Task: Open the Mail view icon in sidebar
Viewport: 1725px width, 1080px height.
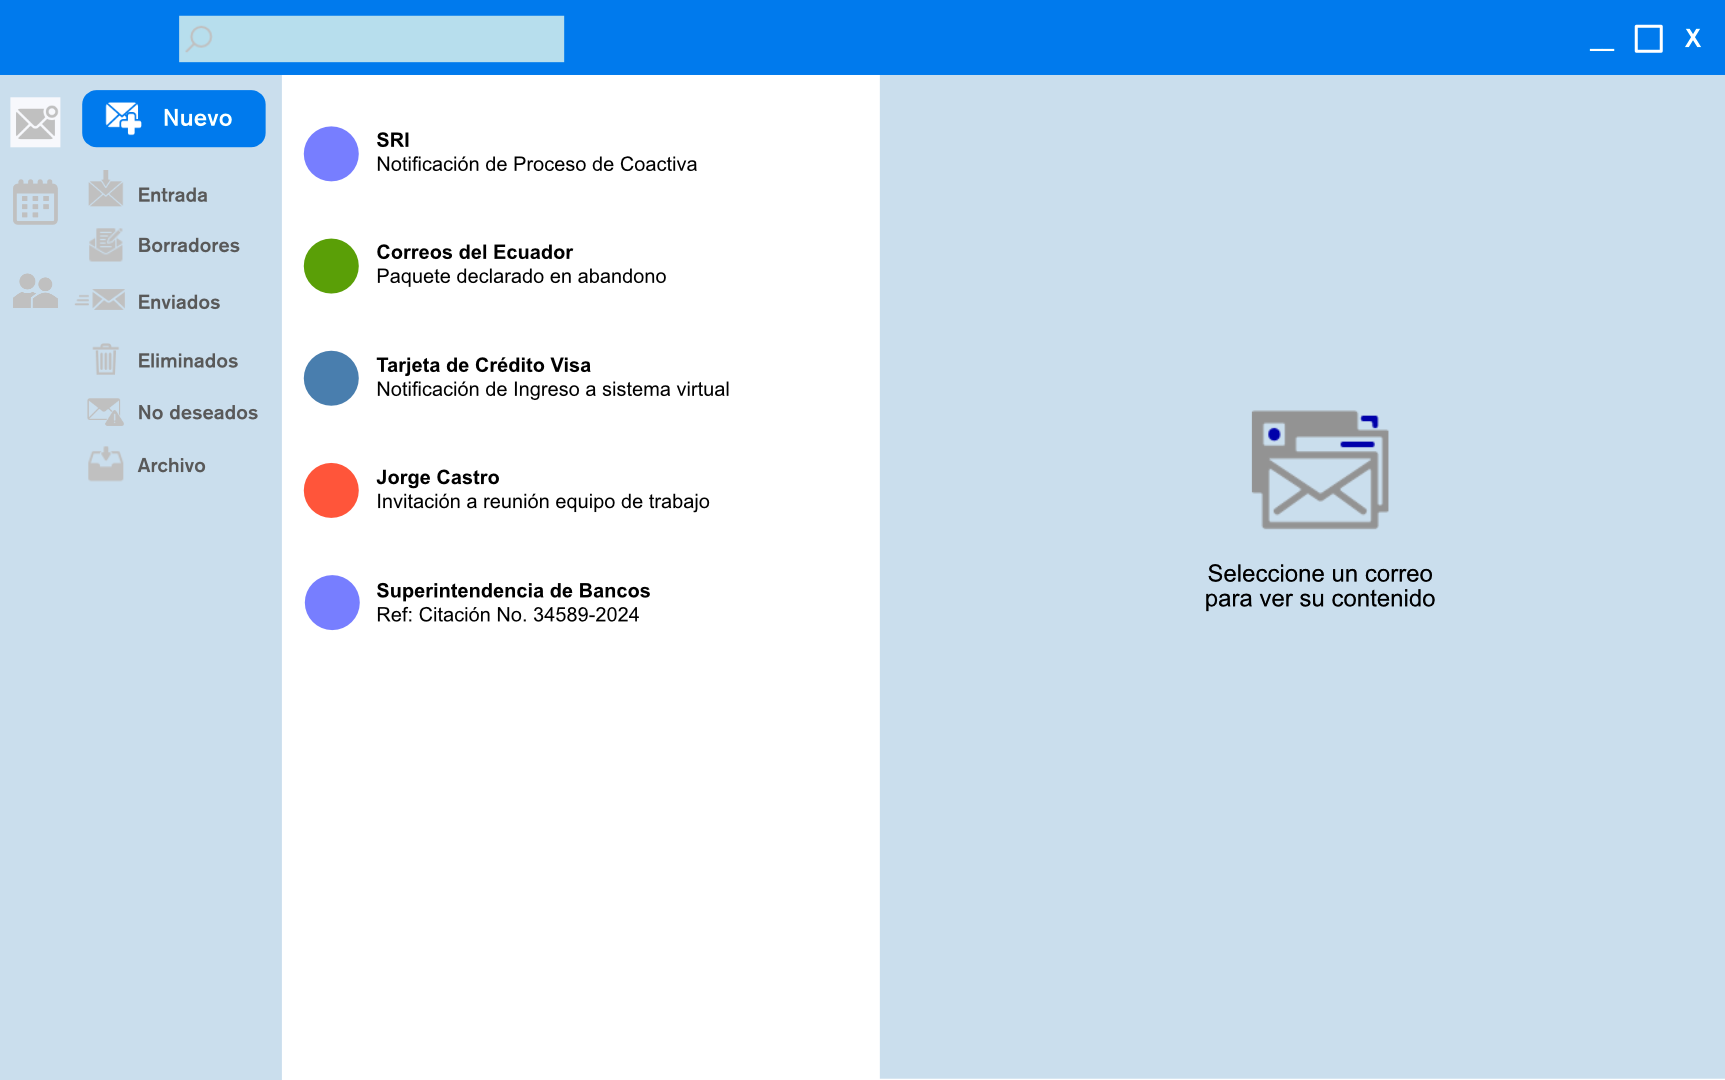Action: [x=36, y=122]
